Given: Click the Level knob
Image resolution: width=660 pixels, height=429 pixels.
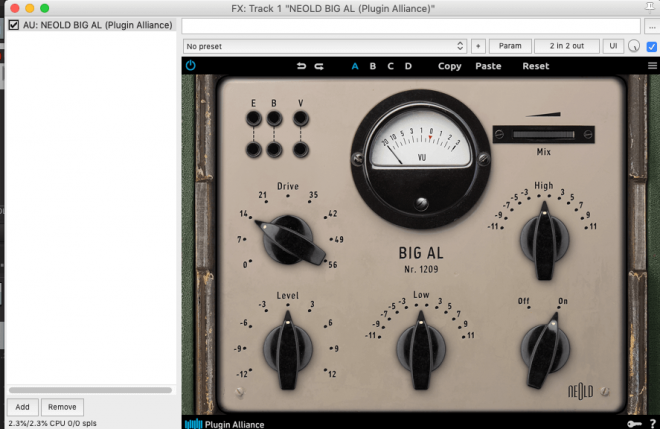Looking at the screenshot, I should click(288, 349).
